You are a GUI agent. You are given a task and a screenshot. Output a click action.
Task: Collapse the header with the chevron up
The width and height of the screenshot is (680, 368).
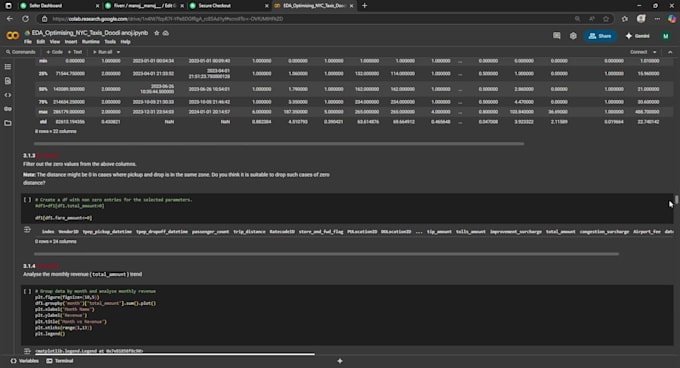[x=670, y=52]
